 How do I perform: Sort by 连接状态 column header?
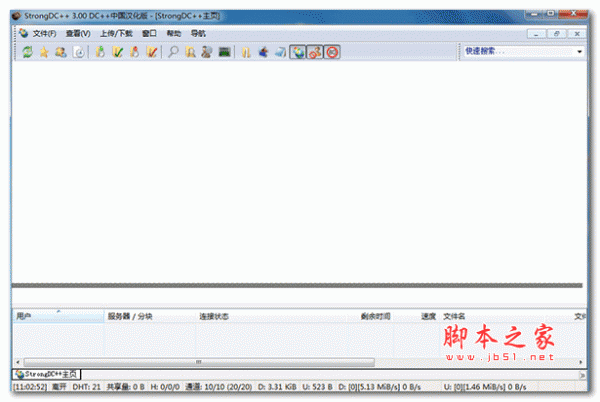coord(272,316)
